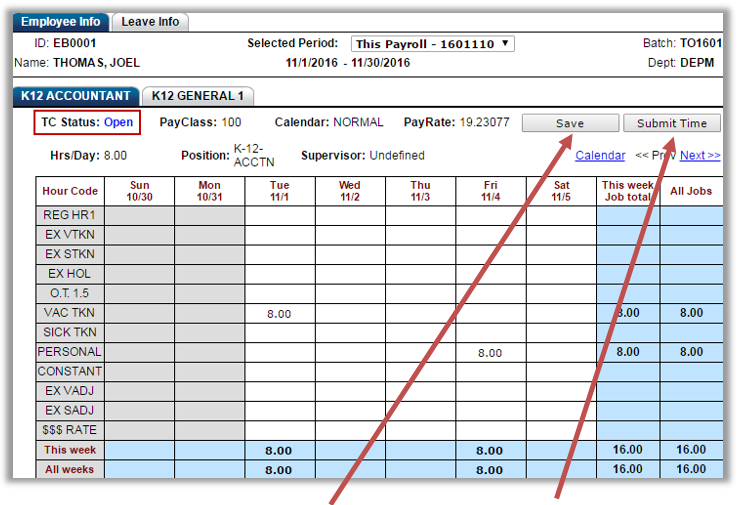Screen dimensions: 744x505
Task: Open the K12 GENERAL 1 job tab
Action: point(197,96)
